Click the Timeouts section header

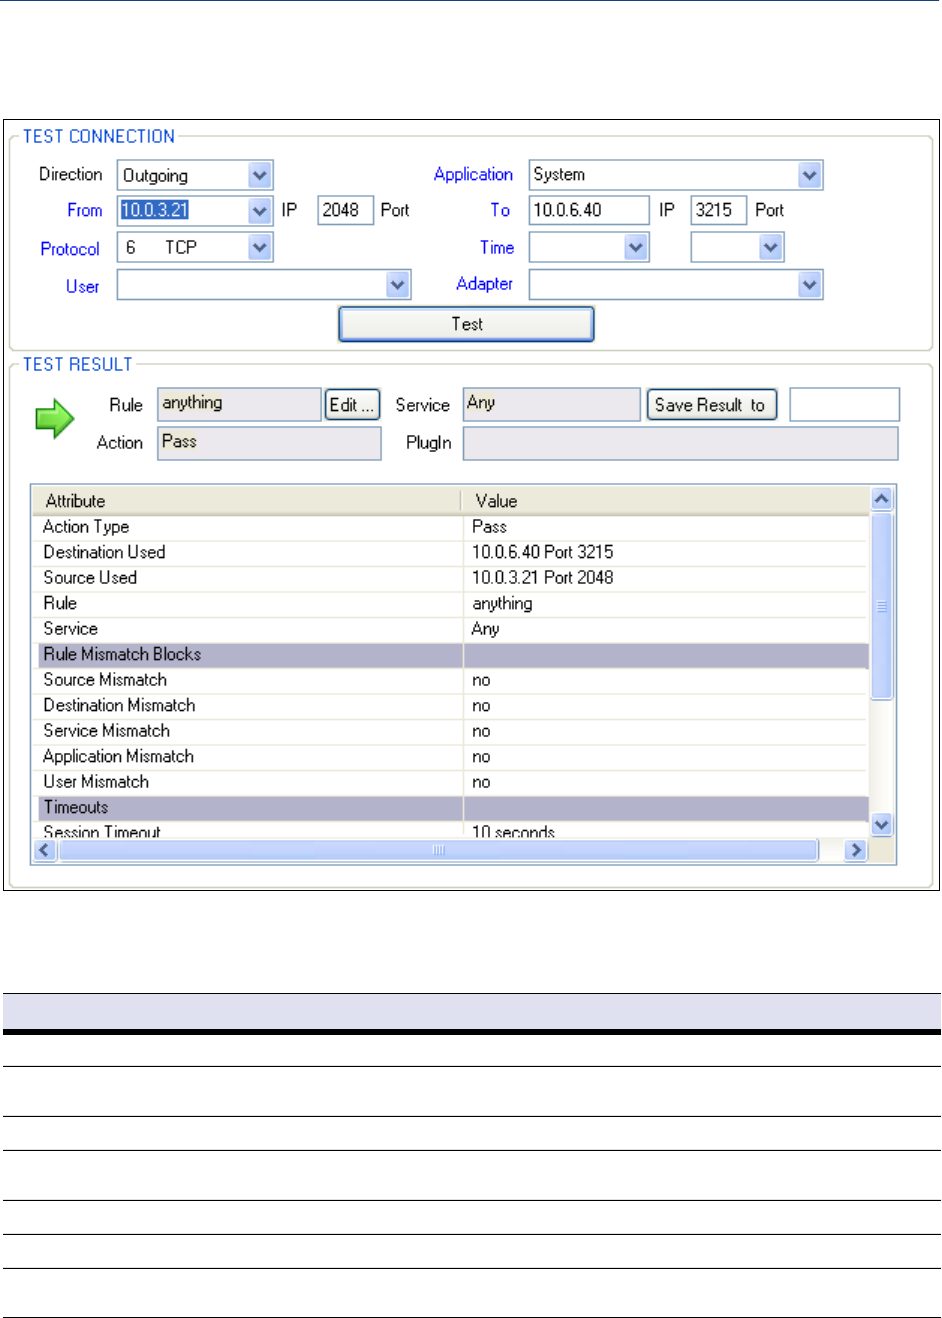(x=451, y=808)
